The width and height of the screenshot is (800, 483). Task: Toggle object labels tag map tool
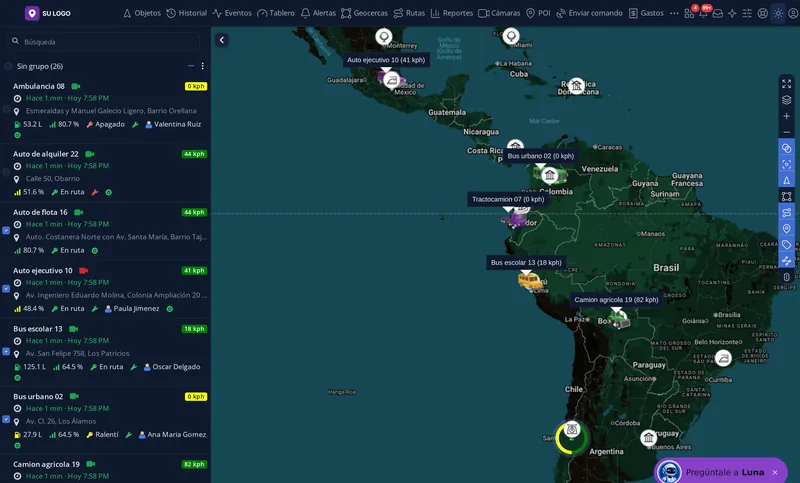[x=787, y=245]
